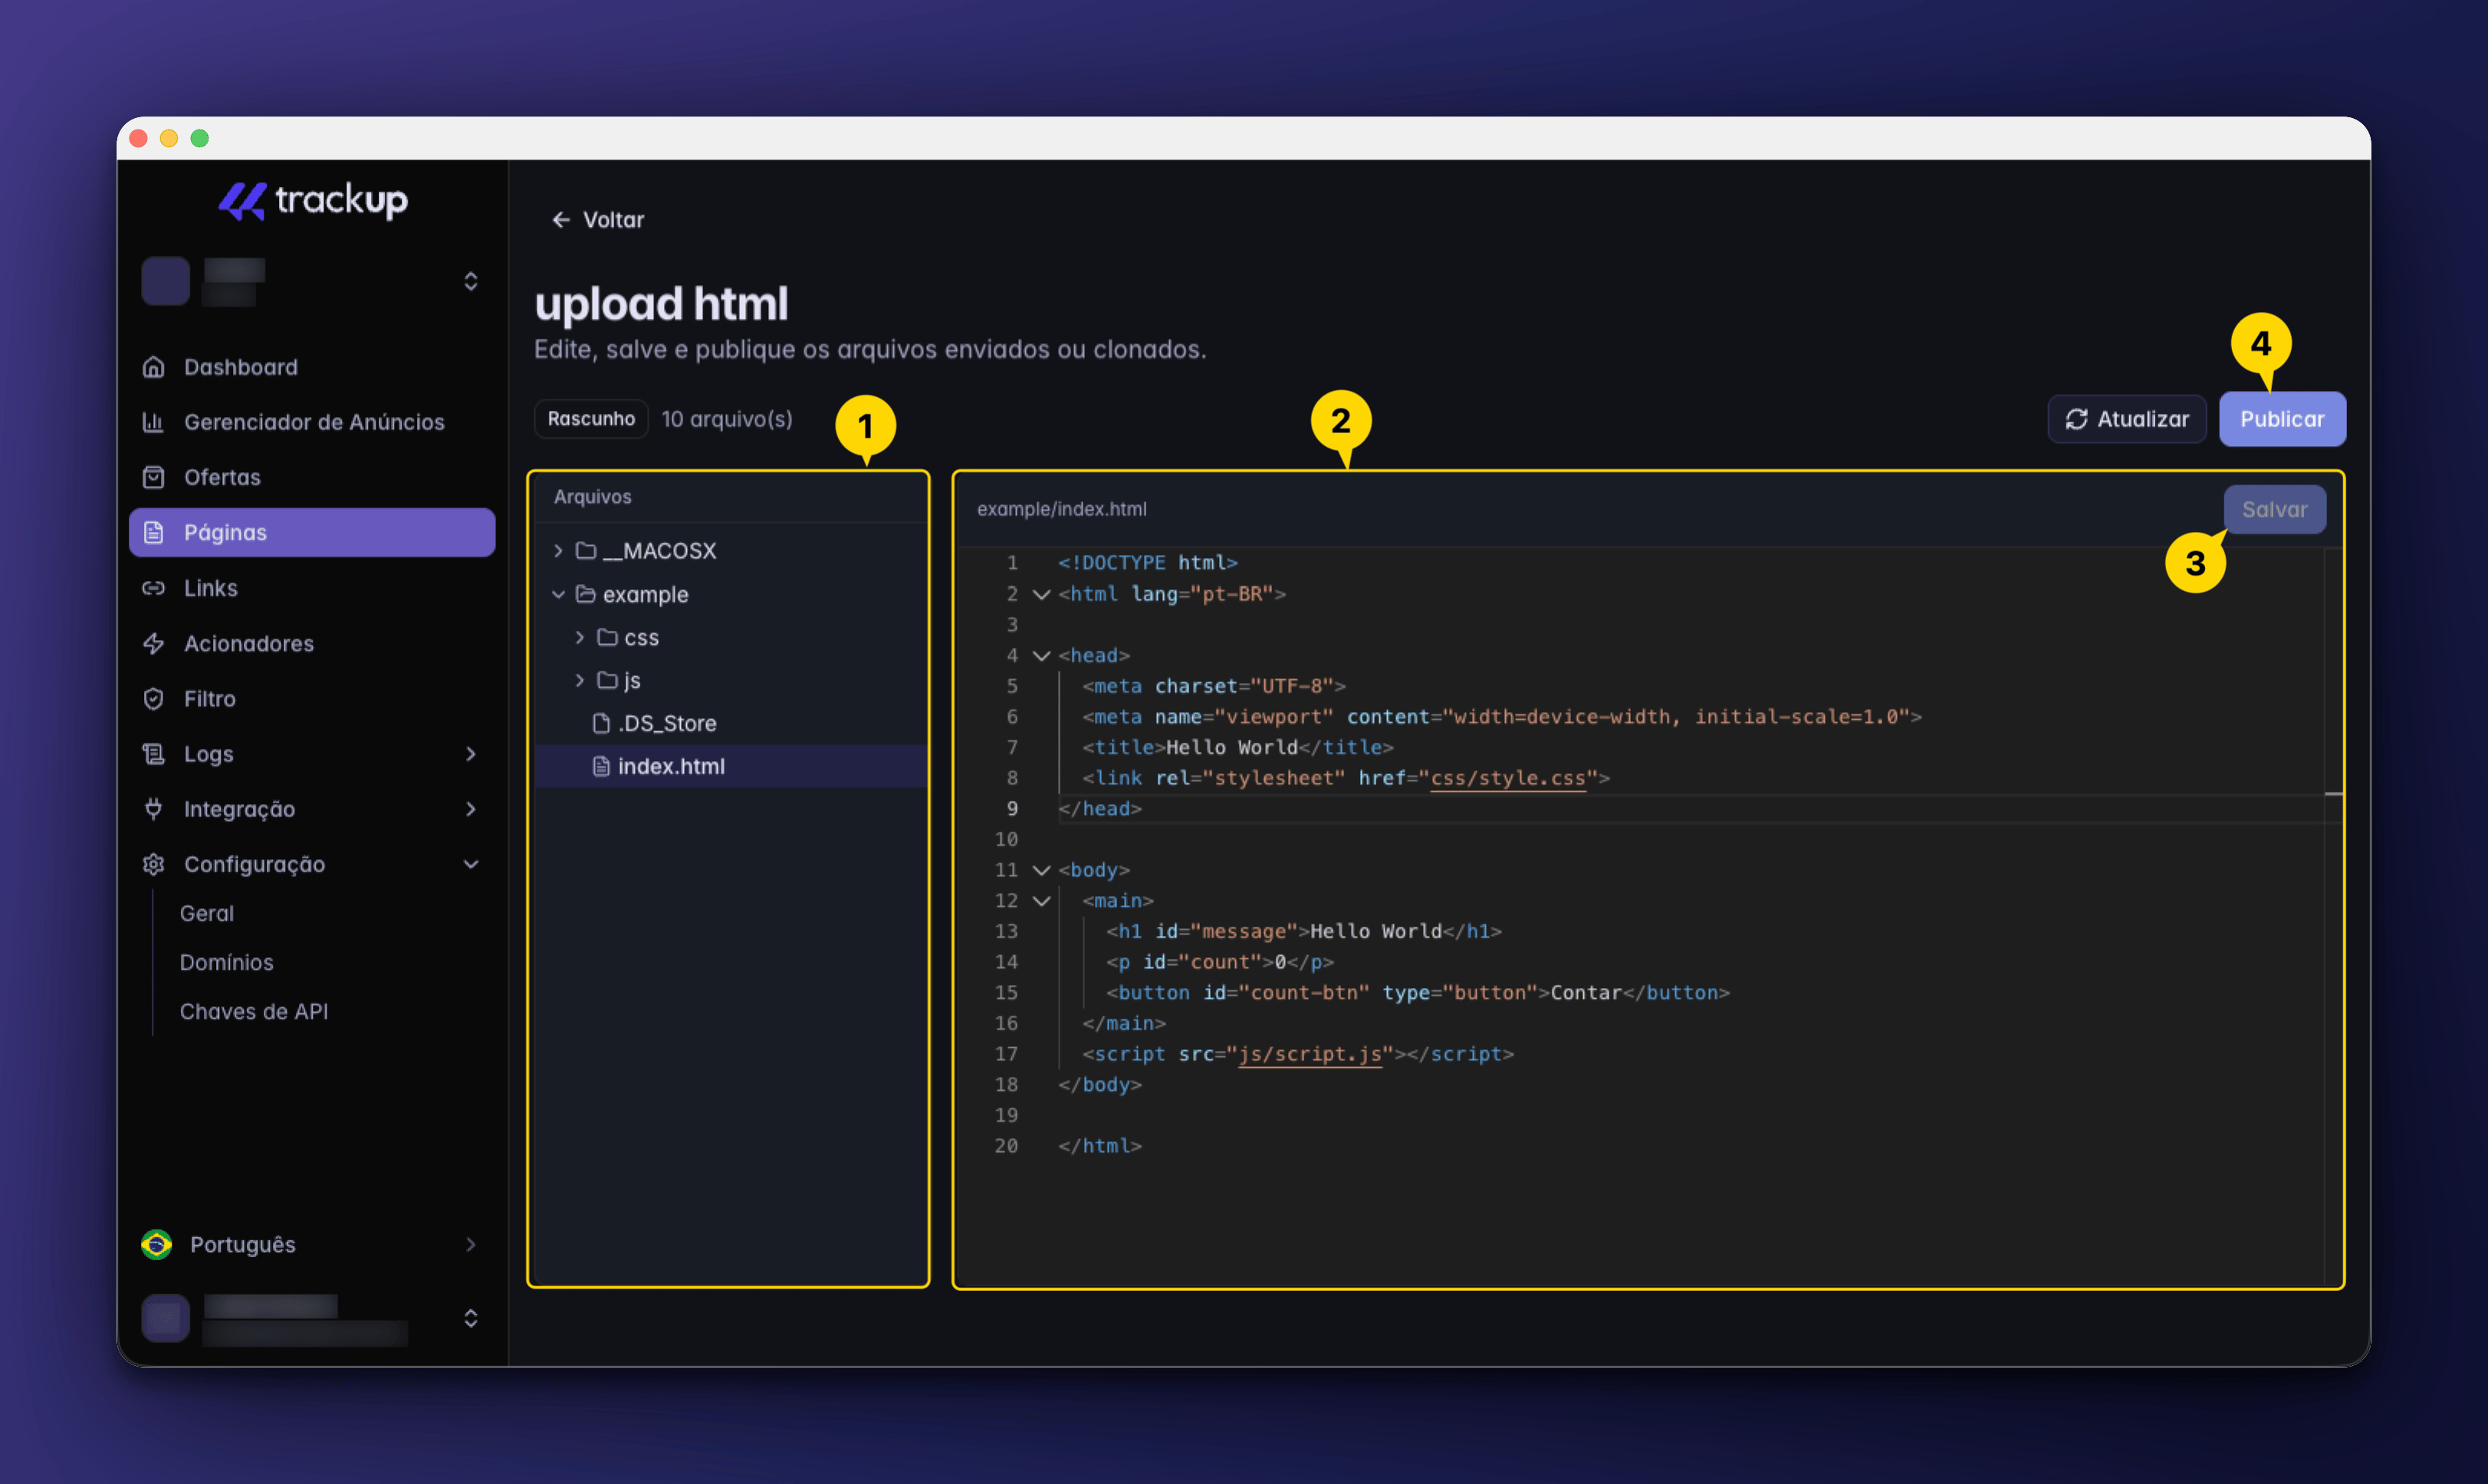This screenshot has width=2488, height=1484.
Task: Click the Rascunho status badge
Action: pyautogui.click(x=591, y=419)
